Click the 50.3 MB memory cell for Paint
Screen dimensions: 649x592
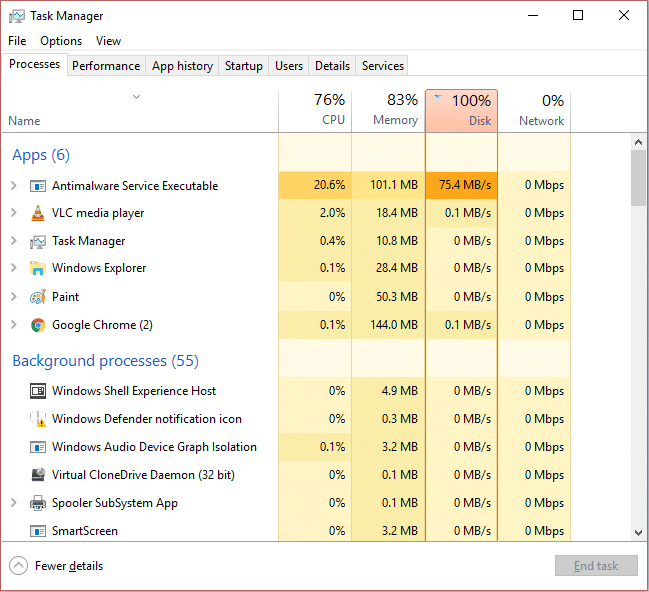(x=388, y=297)
